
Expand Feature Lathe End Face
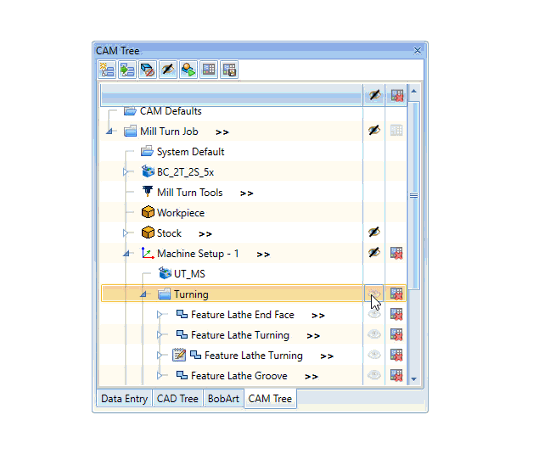point(159,315)
